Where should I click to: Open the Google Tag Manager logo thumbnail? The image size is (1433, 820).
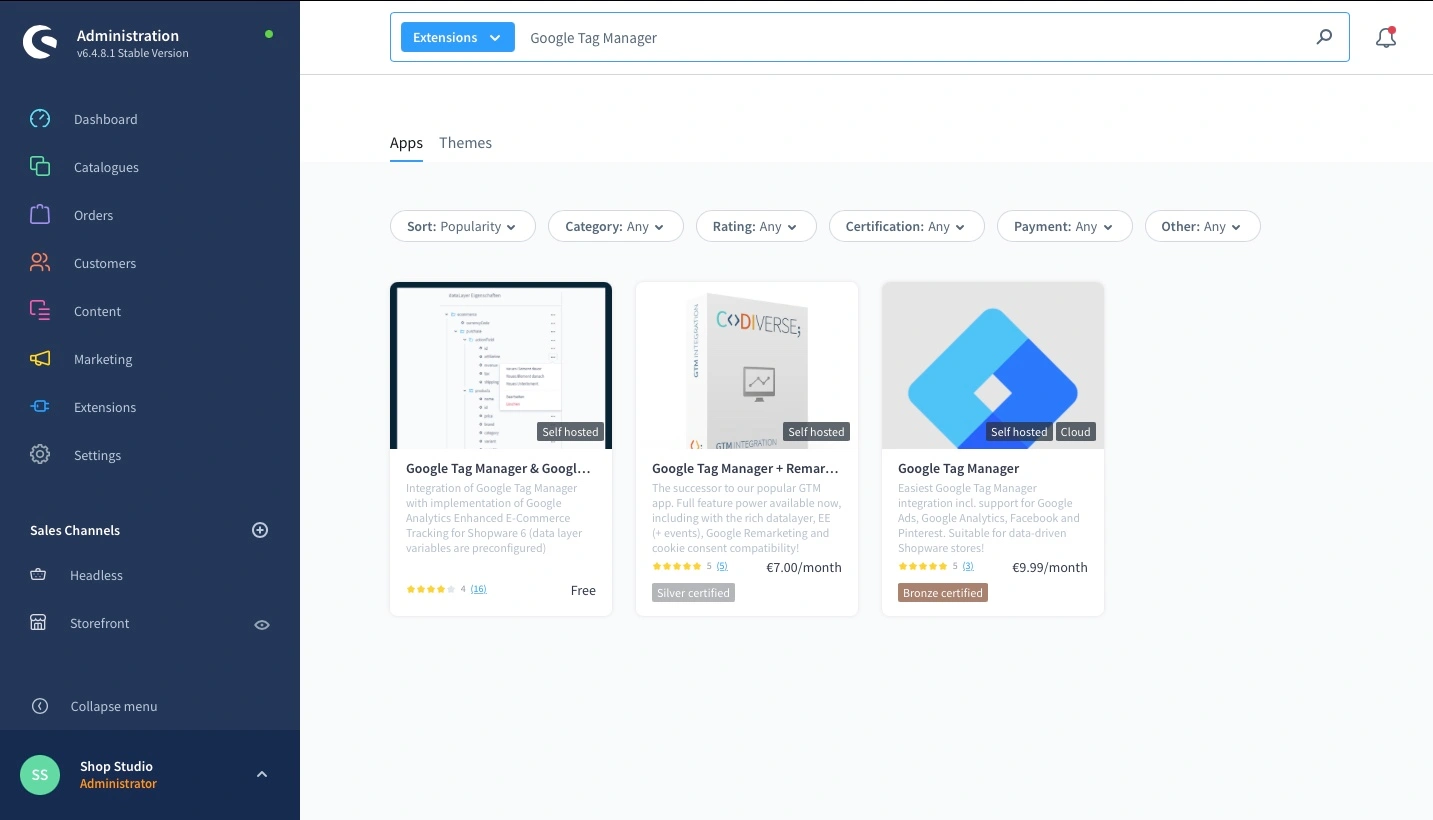click(992, 366)
